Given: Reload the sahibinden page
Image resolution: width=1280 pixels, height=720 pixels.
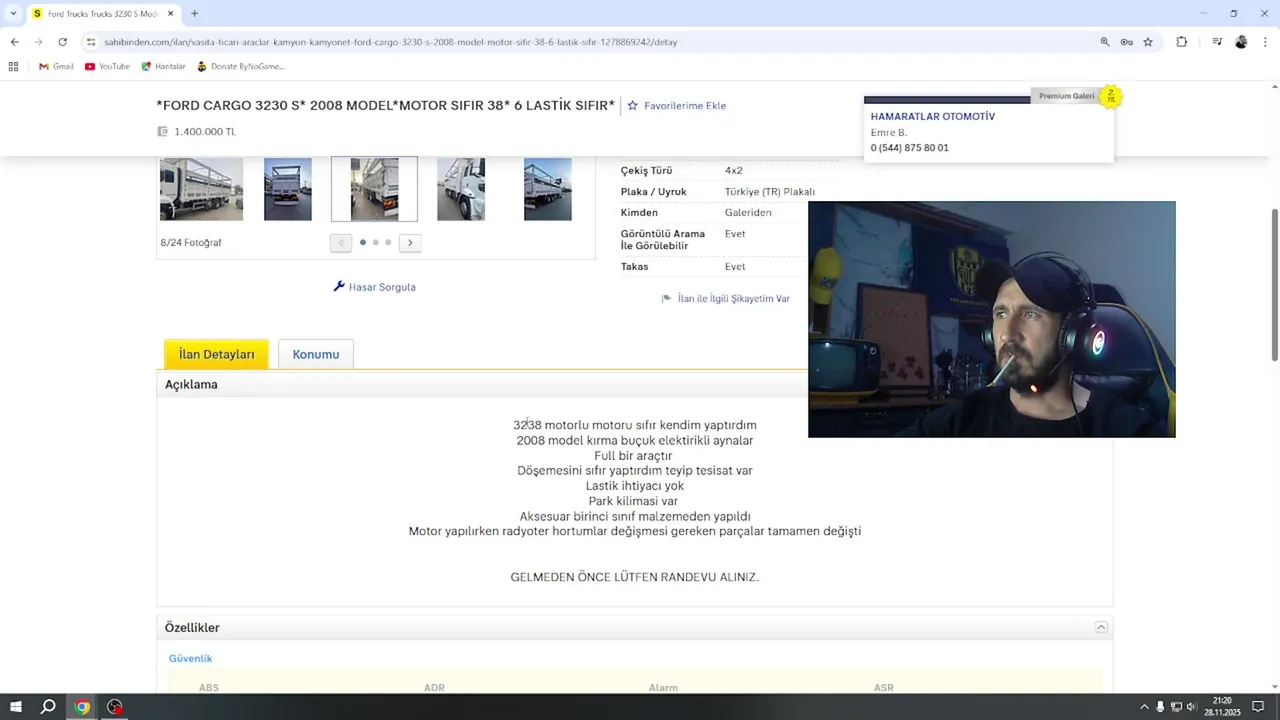Looking at the screenshot, I should pyautogui.click(x=62, y=42).
